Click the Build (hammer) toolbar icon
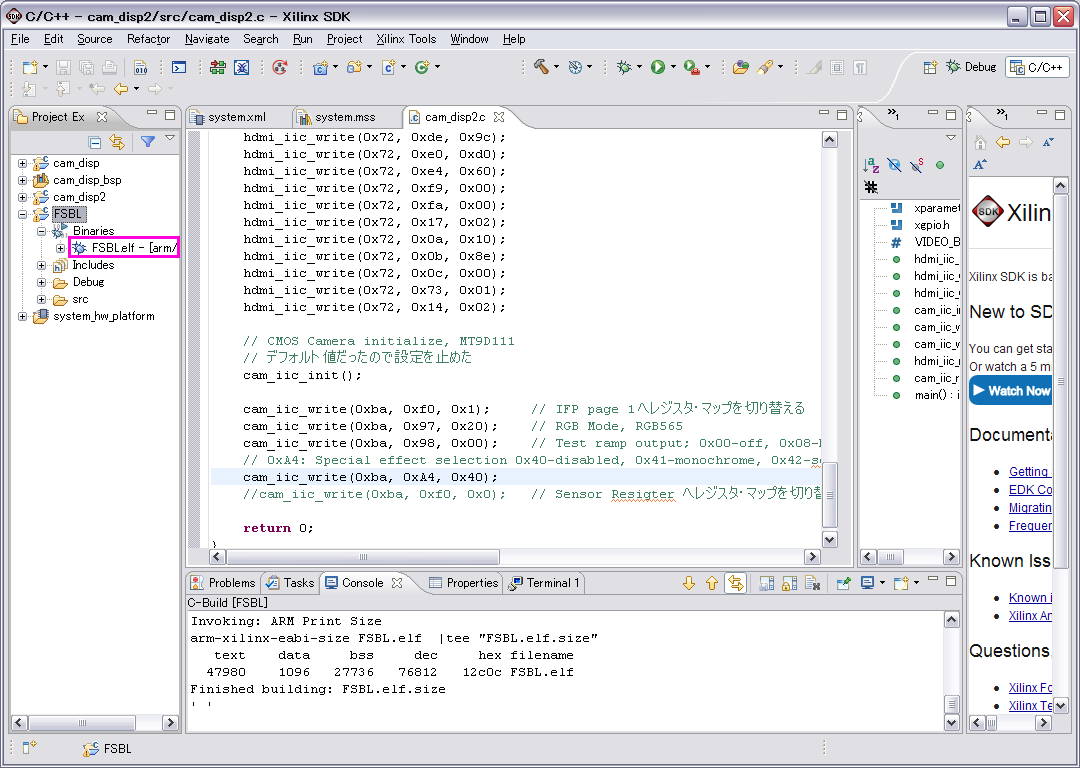 [x=541, y=67]
